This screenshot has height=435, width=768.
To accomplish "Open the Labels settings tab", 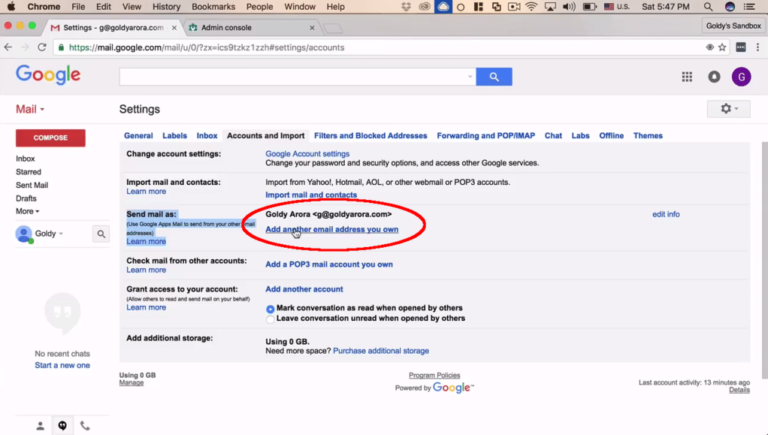I will 175,136.
